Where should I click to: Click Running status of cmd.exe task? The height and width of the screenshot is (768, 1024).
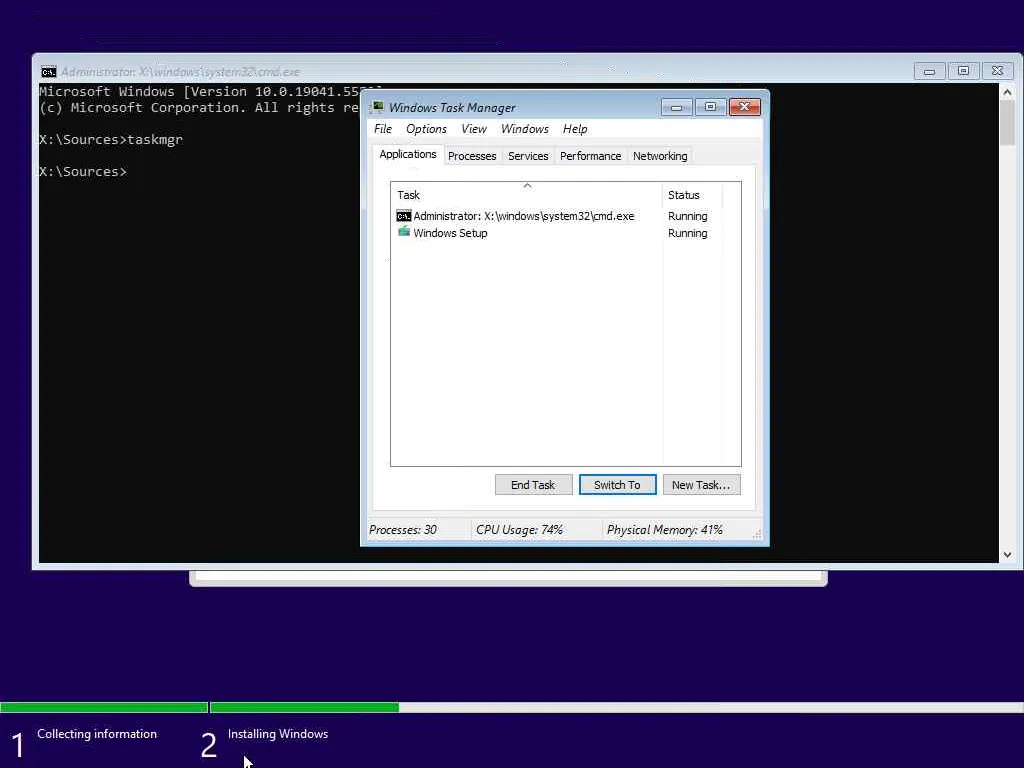coord(687,216)
